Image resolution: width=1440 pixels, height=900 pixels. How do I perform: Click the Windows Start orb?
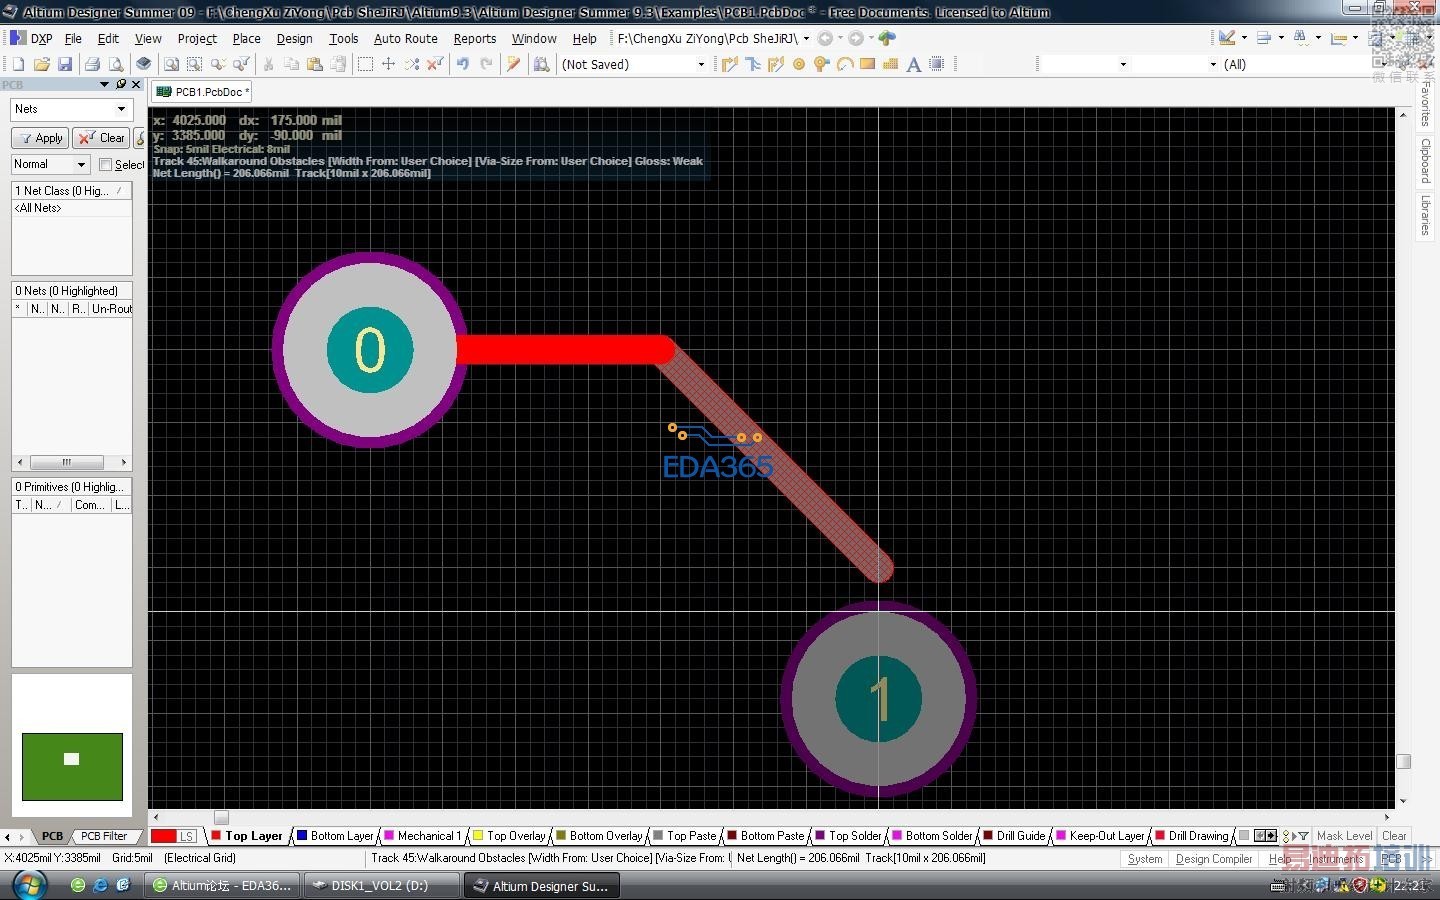[29, 885]
